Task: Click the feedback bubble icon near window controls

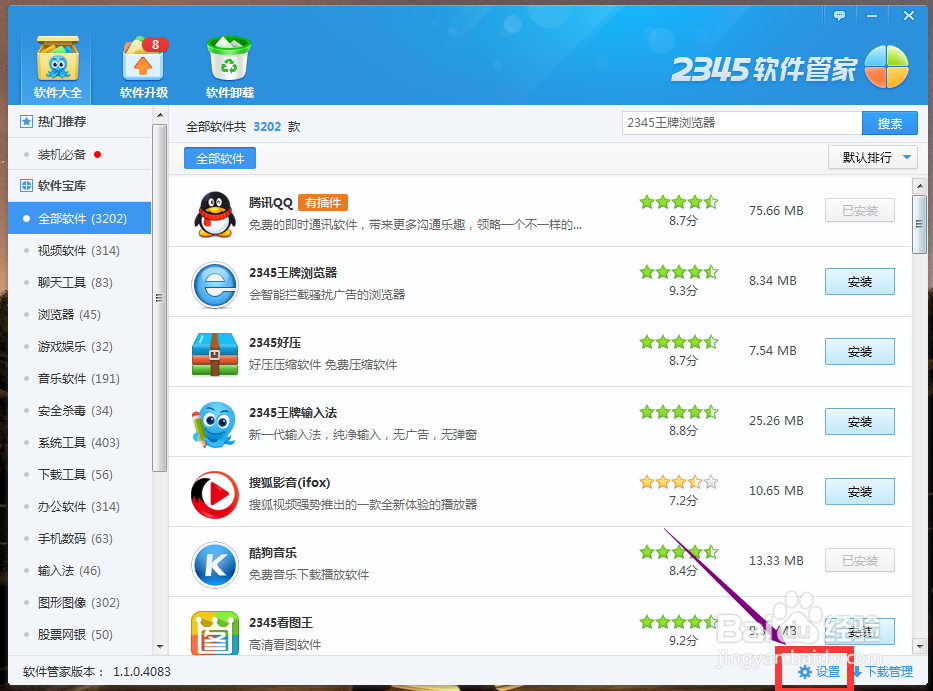Action: point(839,15)
